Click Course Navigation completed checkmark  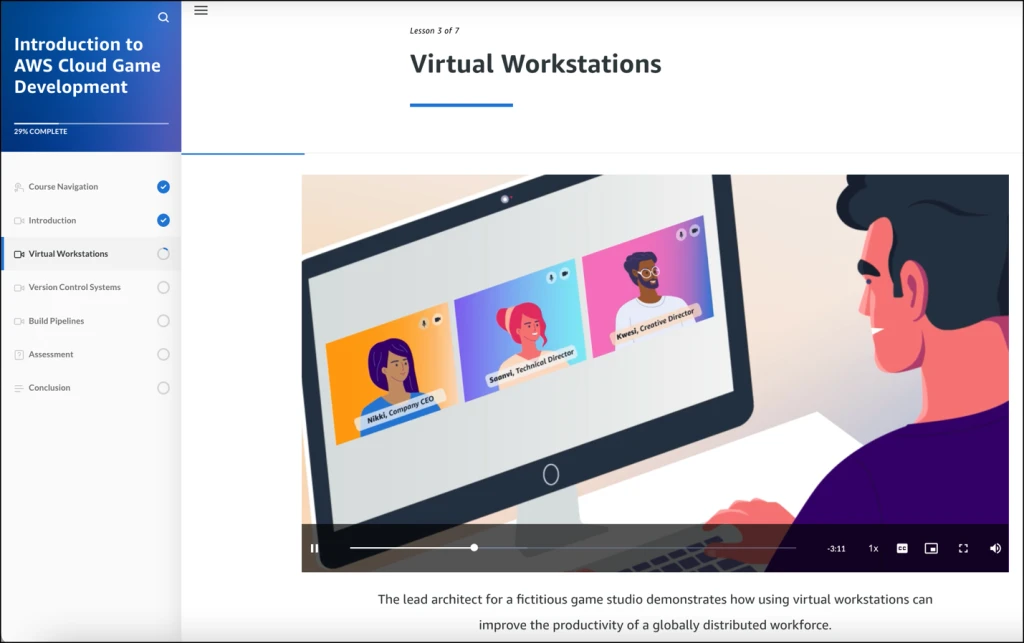163,187
